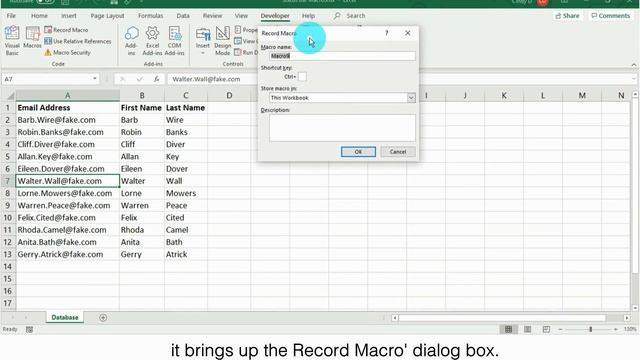The width and height of the screenshot is (640, 360).
Task: Click the Insert Function fx icon
Action: point(156,79)
